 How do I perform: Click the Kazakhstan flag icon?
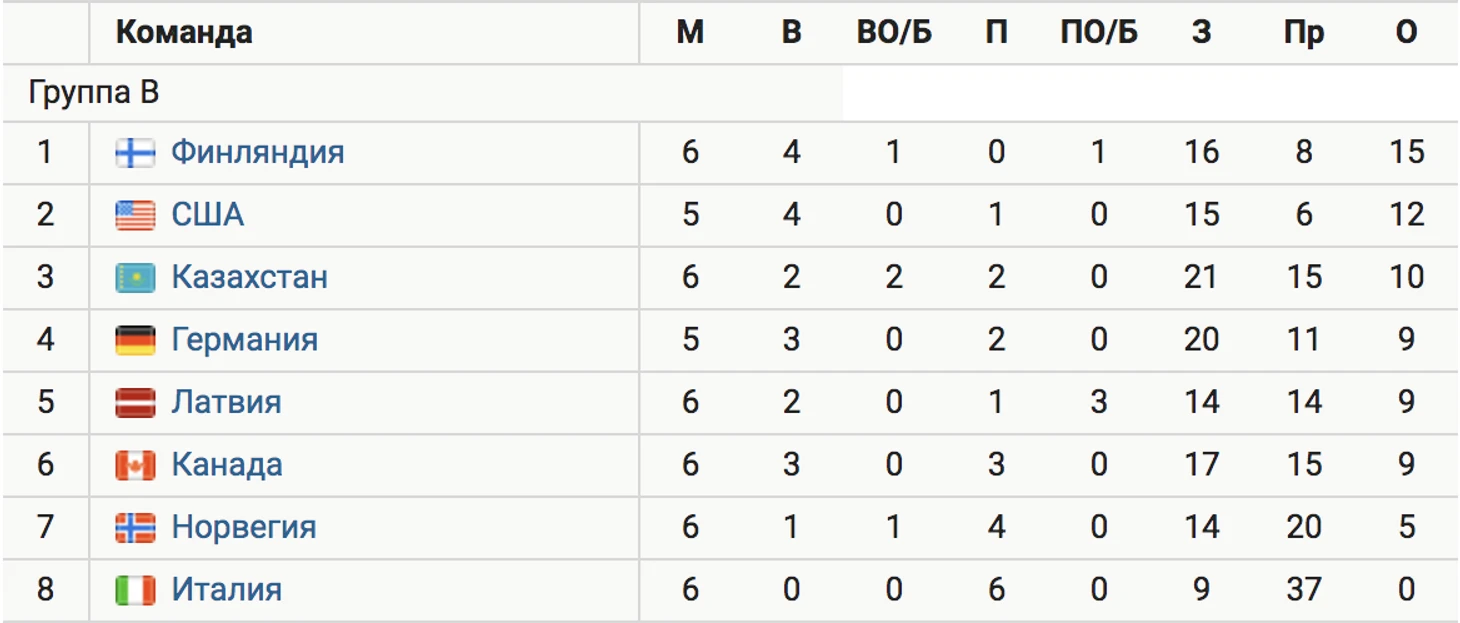click(x=135, y=277)
